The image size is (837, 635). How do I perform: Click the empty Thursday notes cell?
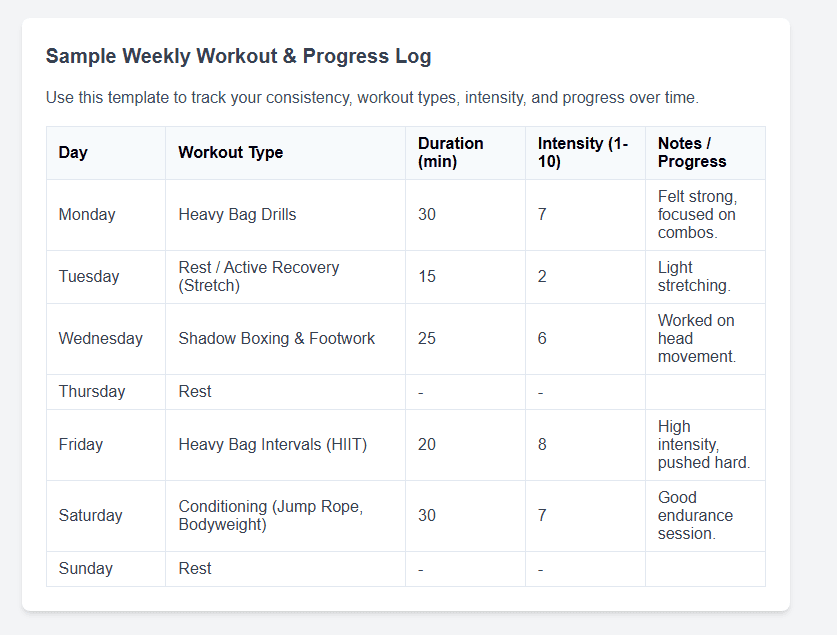tap(705, 392)
